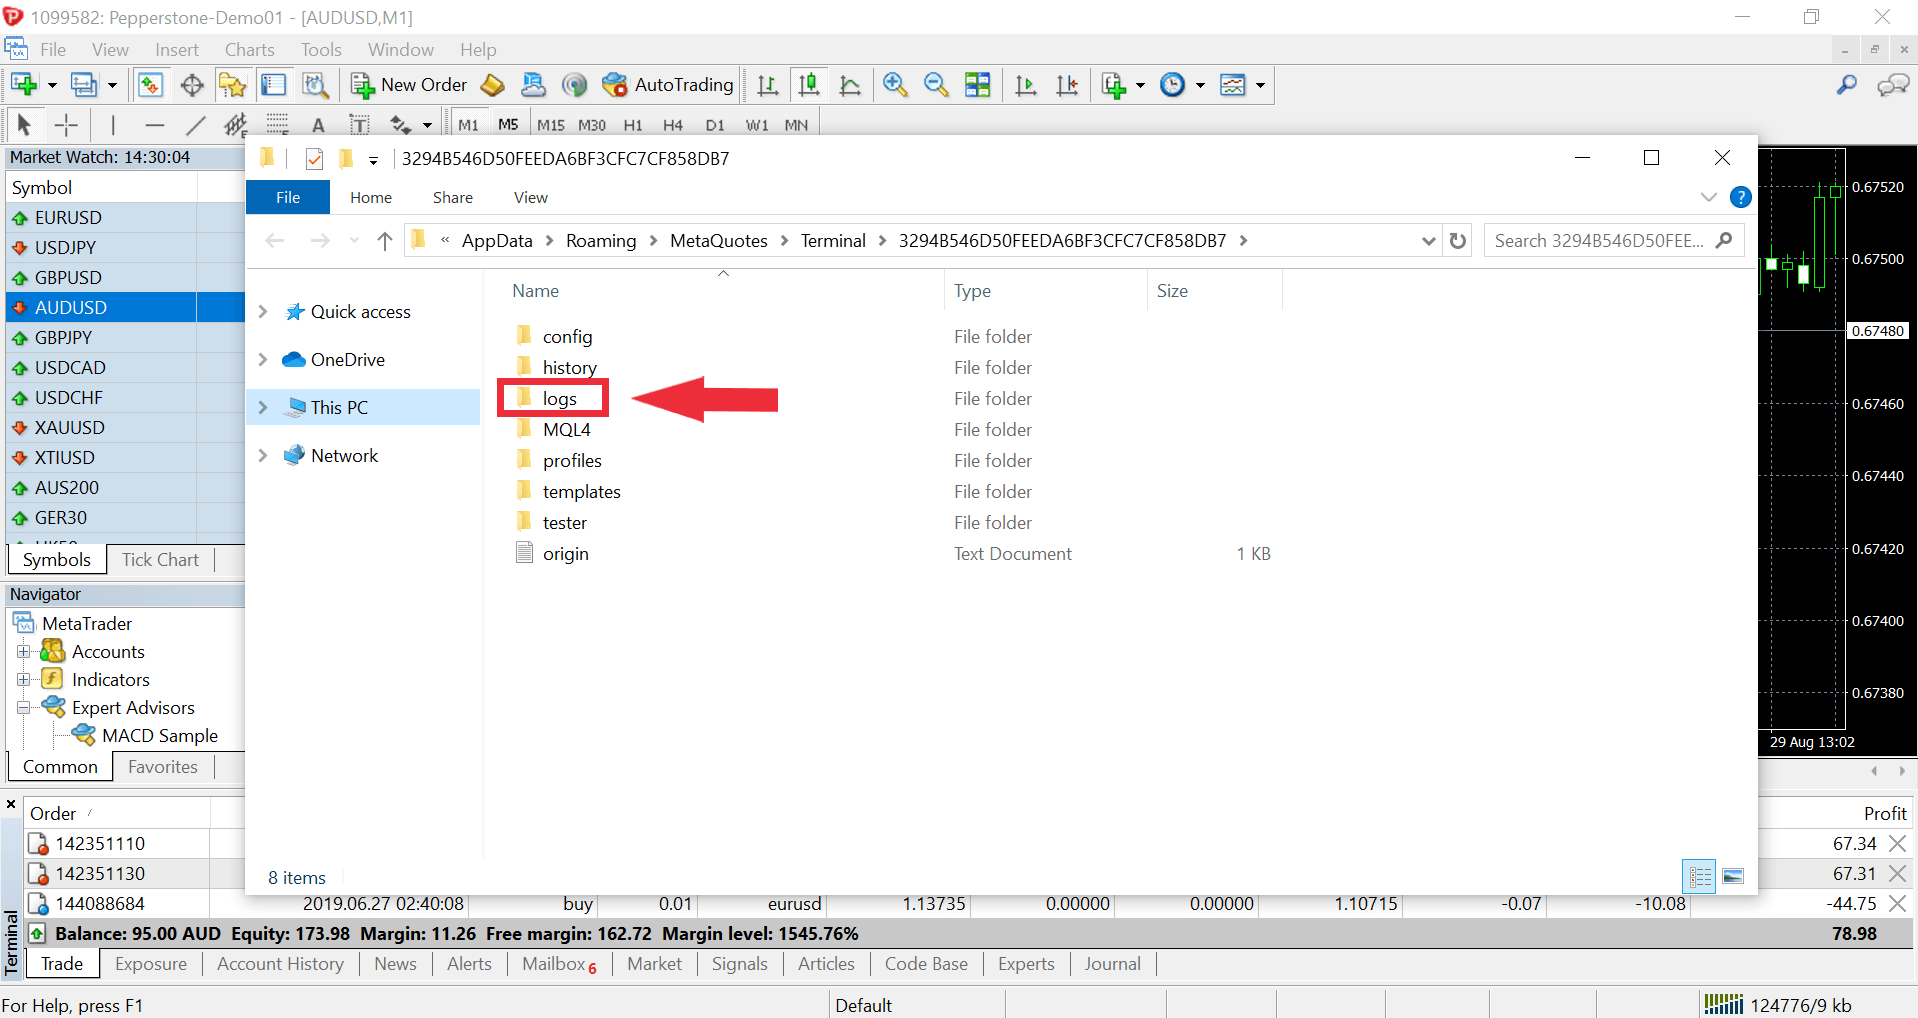Select the vertical line drawing tool
The image size is (1918, 1018).
click(113, 125)
